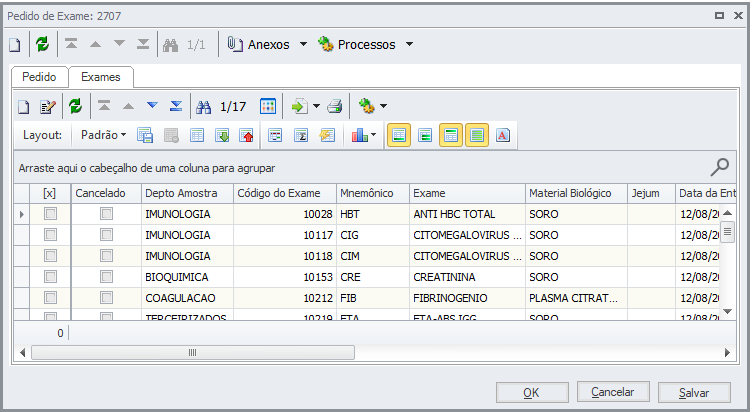The width and height of the screenshot is (753, 412).
Task: Tick Cancelado in CIM row
Action: click(x=107, y=256)
